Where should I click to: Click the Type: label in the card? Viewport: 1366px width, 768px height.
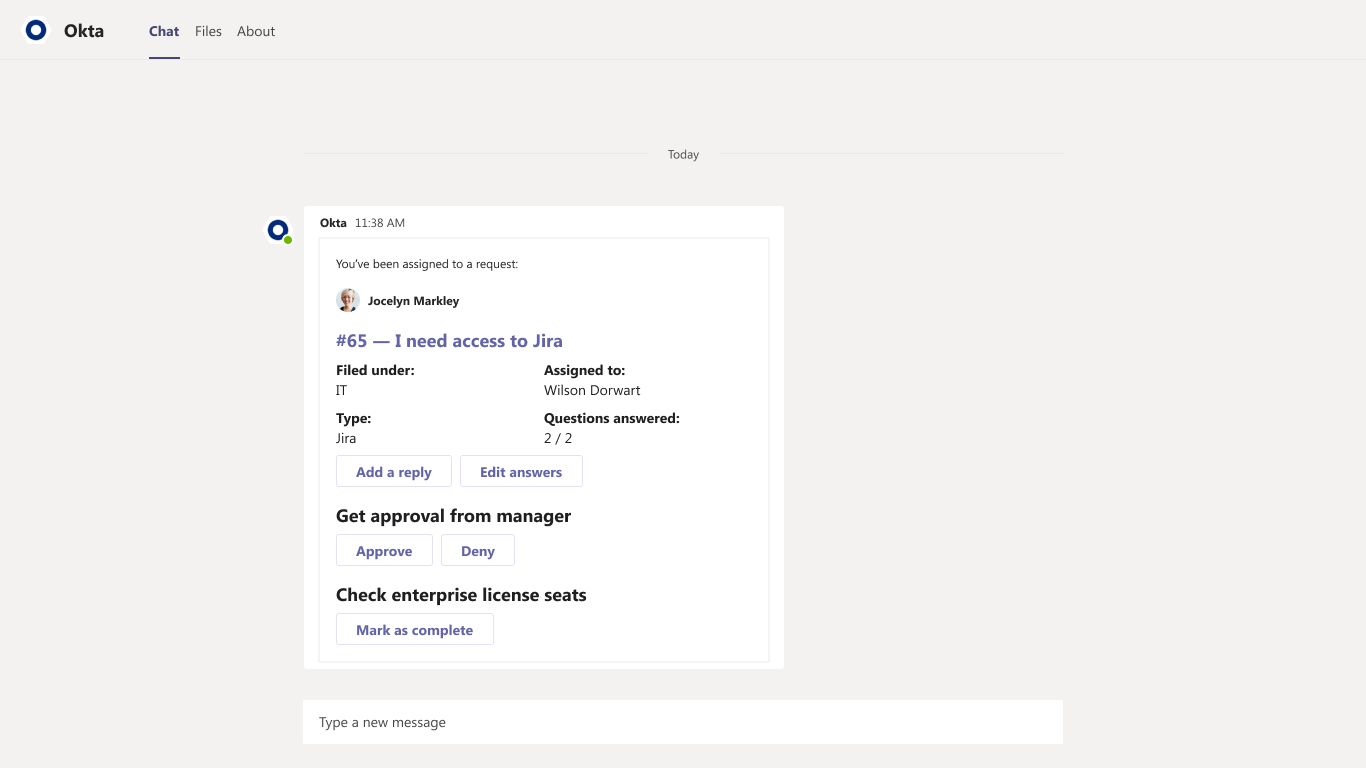click(354, 418)
